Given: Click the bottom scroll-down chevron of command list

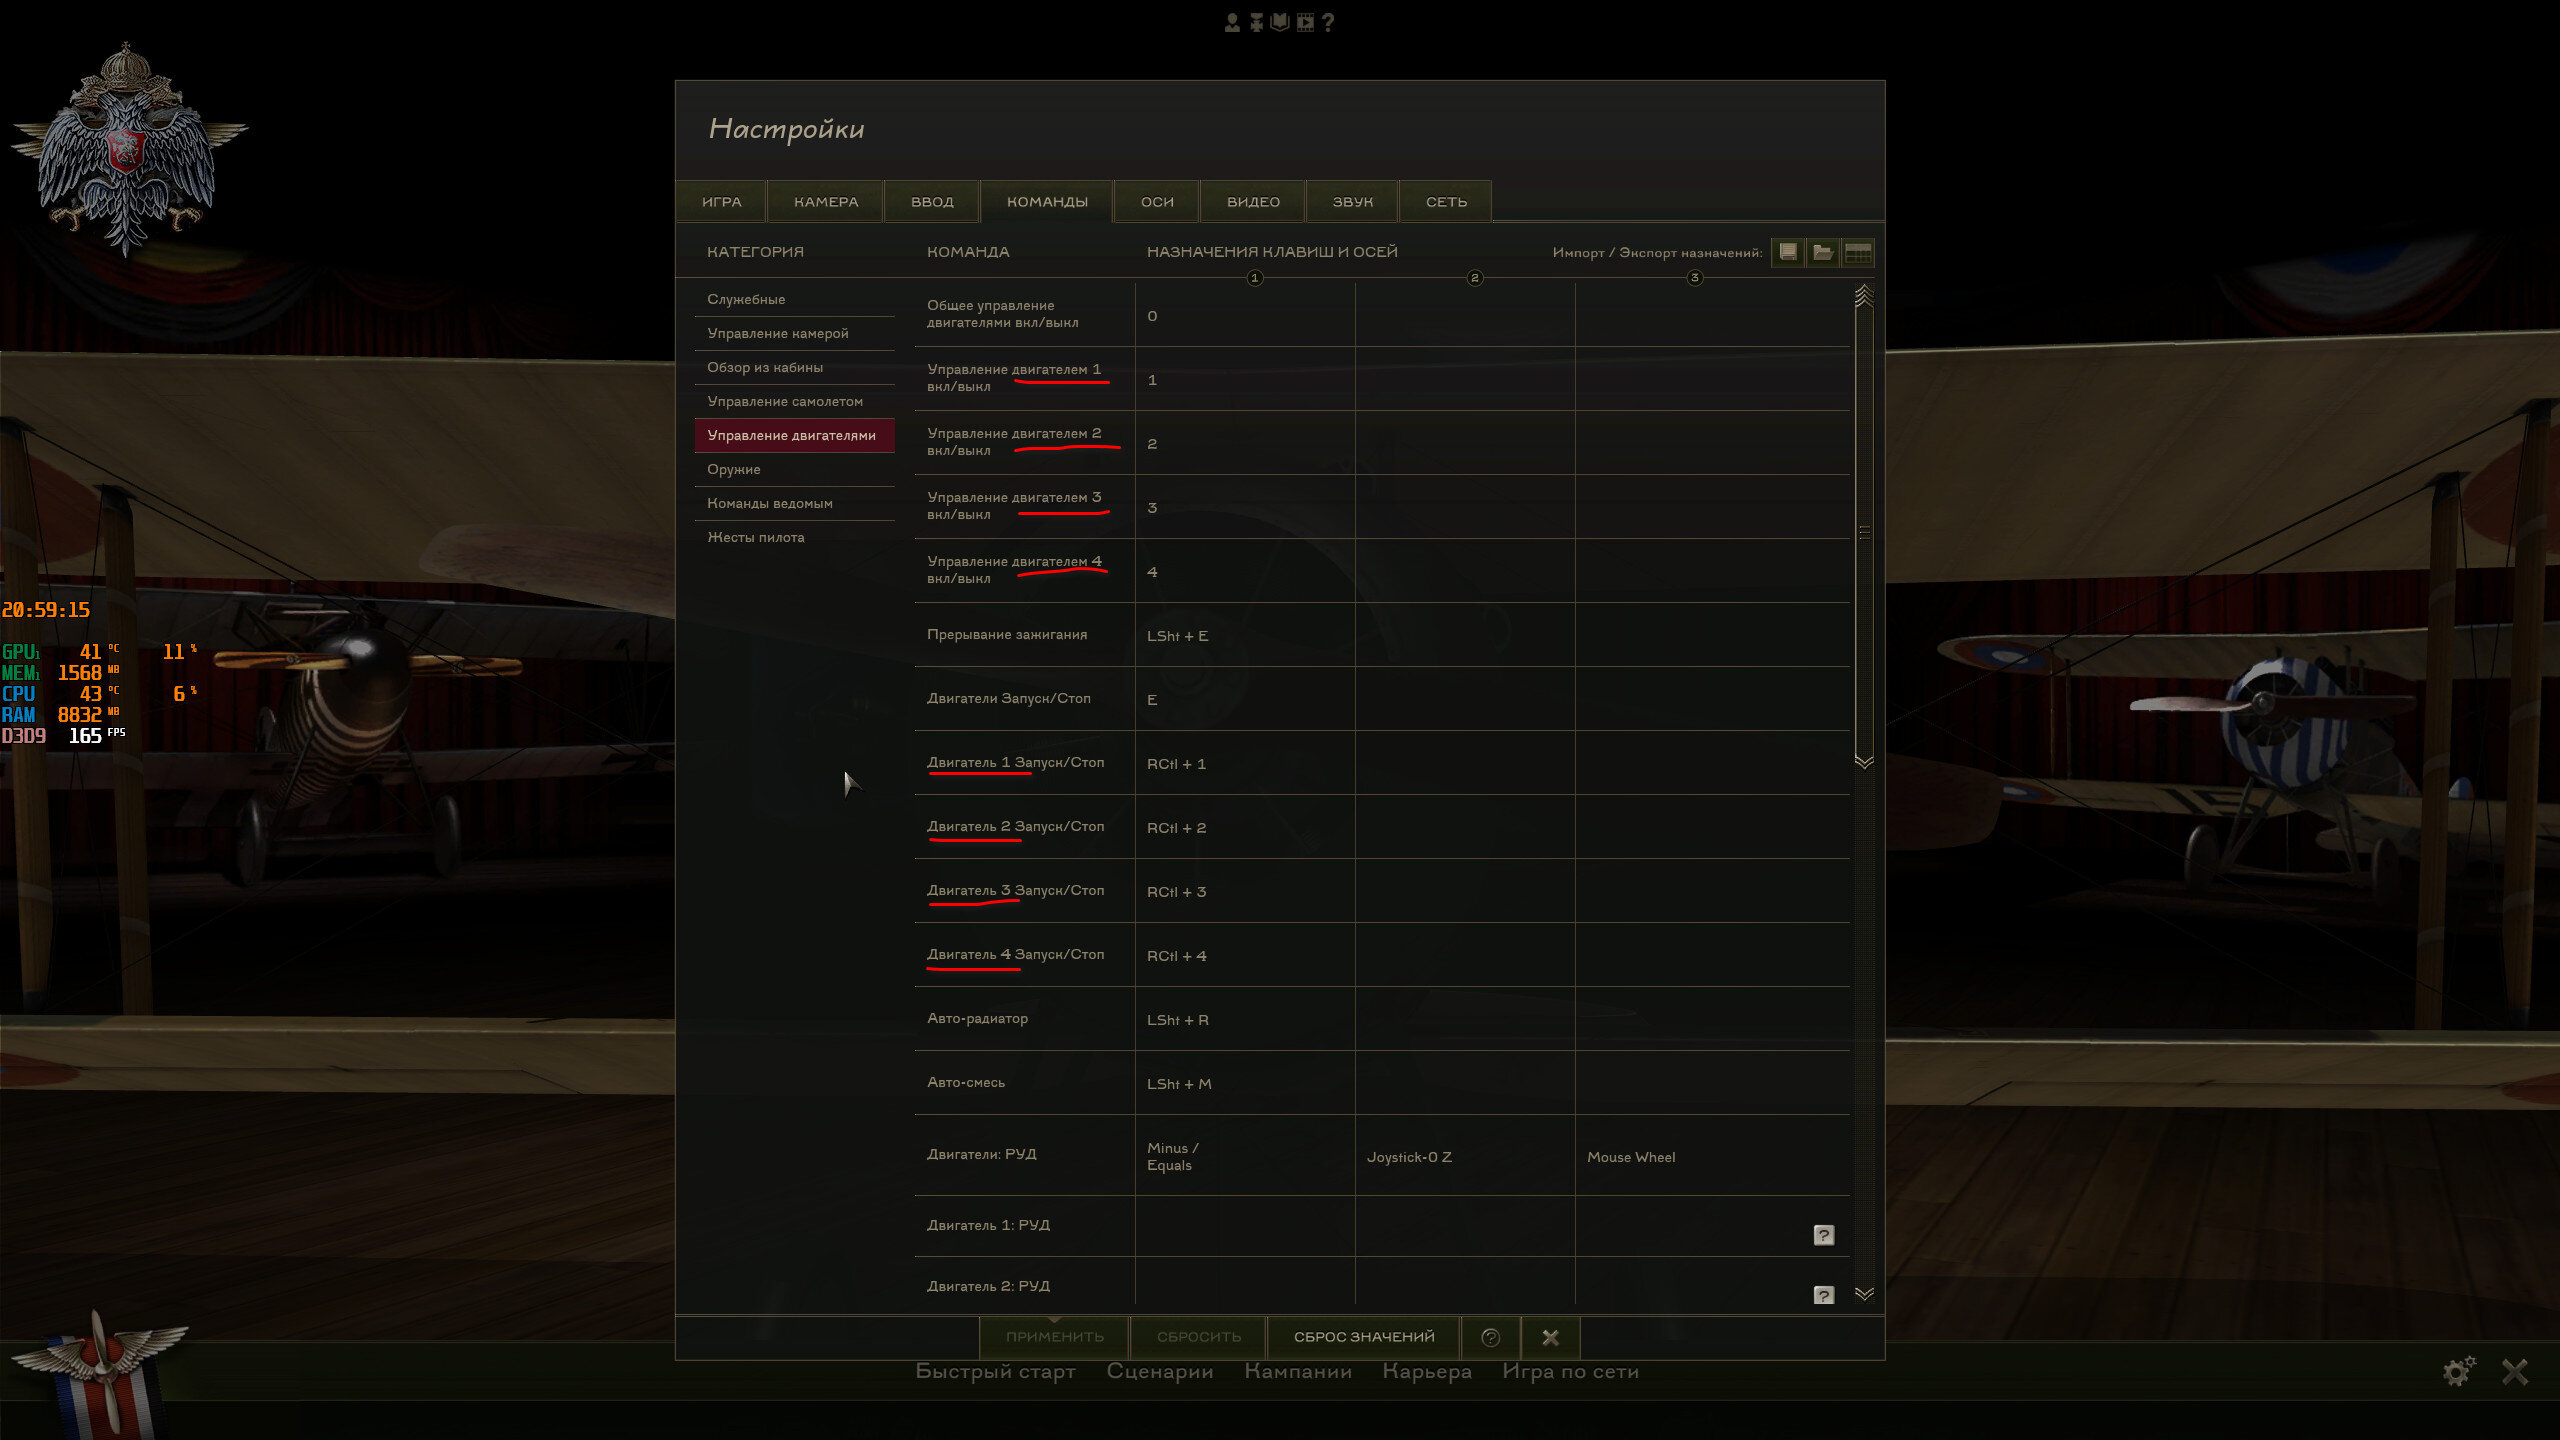Looking at the screenshot, I should (1864, 1293).
